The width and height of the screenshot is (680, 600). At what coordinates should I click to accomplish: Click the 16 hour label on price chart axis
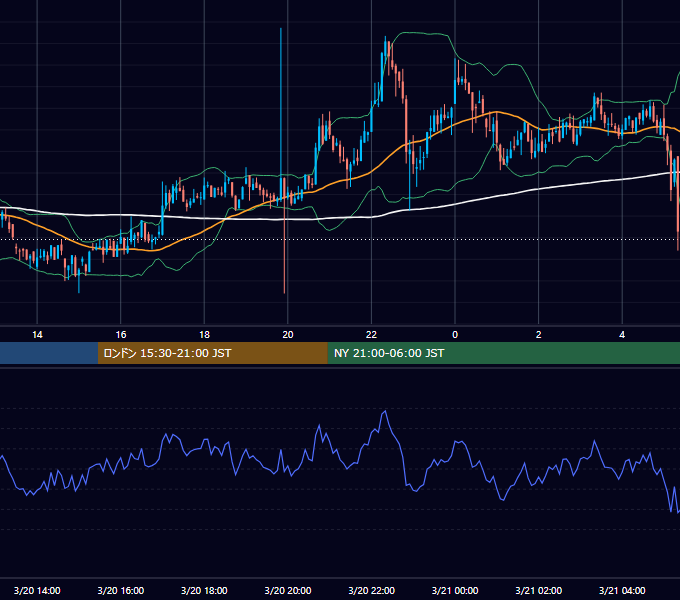click(x=121, y=335)
